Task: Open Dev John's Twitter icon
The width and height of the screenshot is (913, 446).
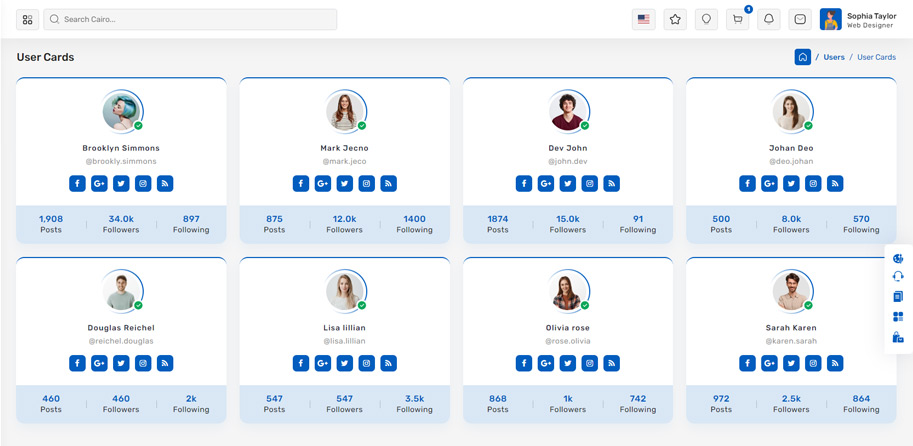Action: [x=568, y=183]
